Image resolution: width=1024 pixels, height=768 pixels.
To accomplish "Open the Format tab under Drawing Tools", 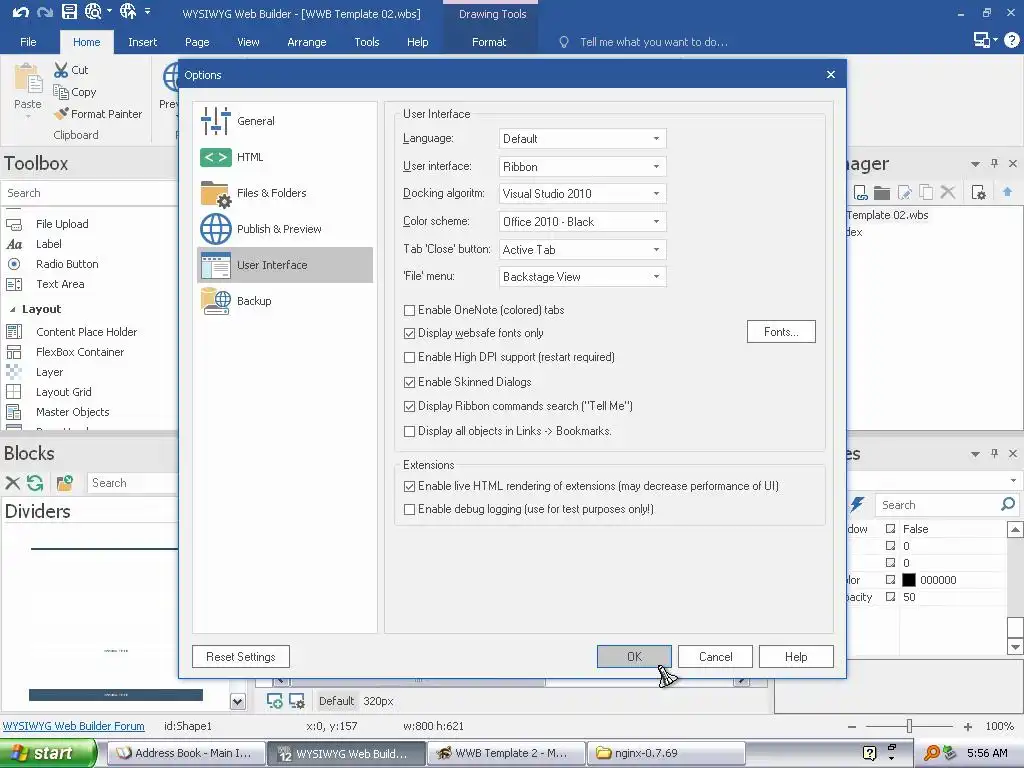I will pos(489,42).
